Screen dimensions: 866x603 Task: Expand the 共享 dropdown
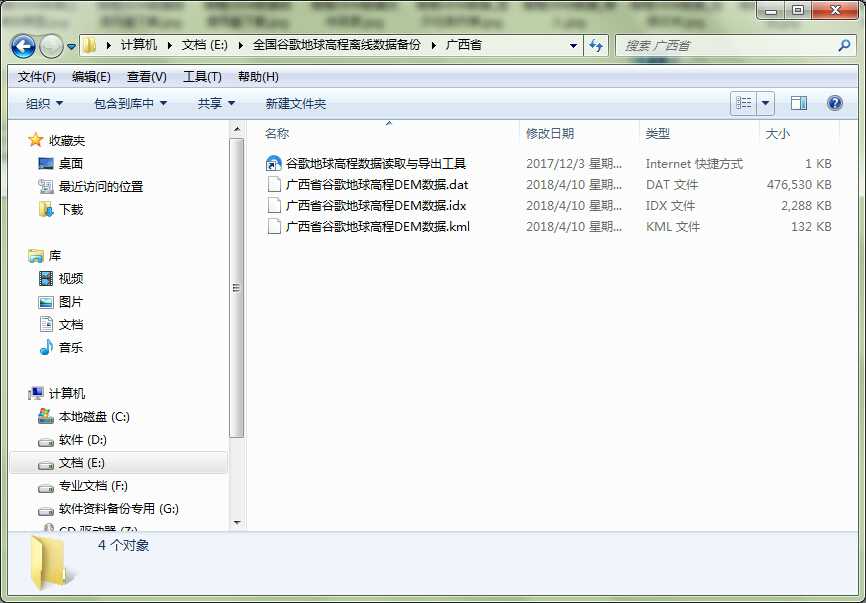coord(216,103)
